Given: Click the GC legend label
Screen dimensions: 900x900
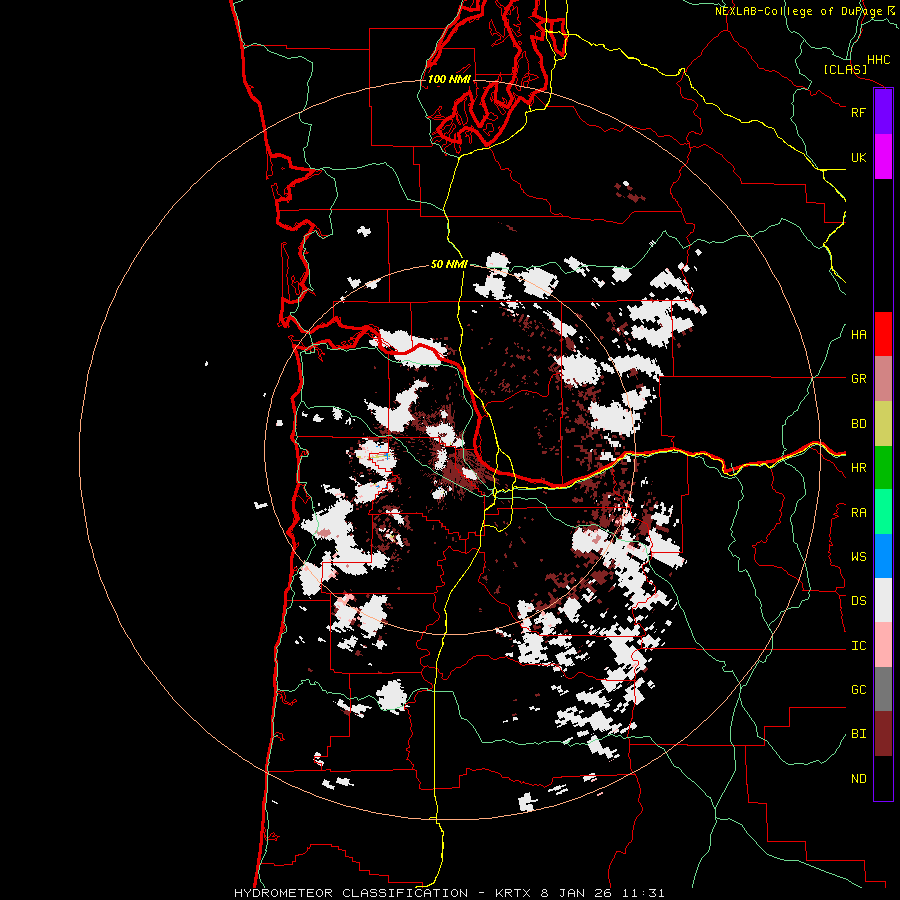Looking at the screenshot, I should click(x=859, y=690).
